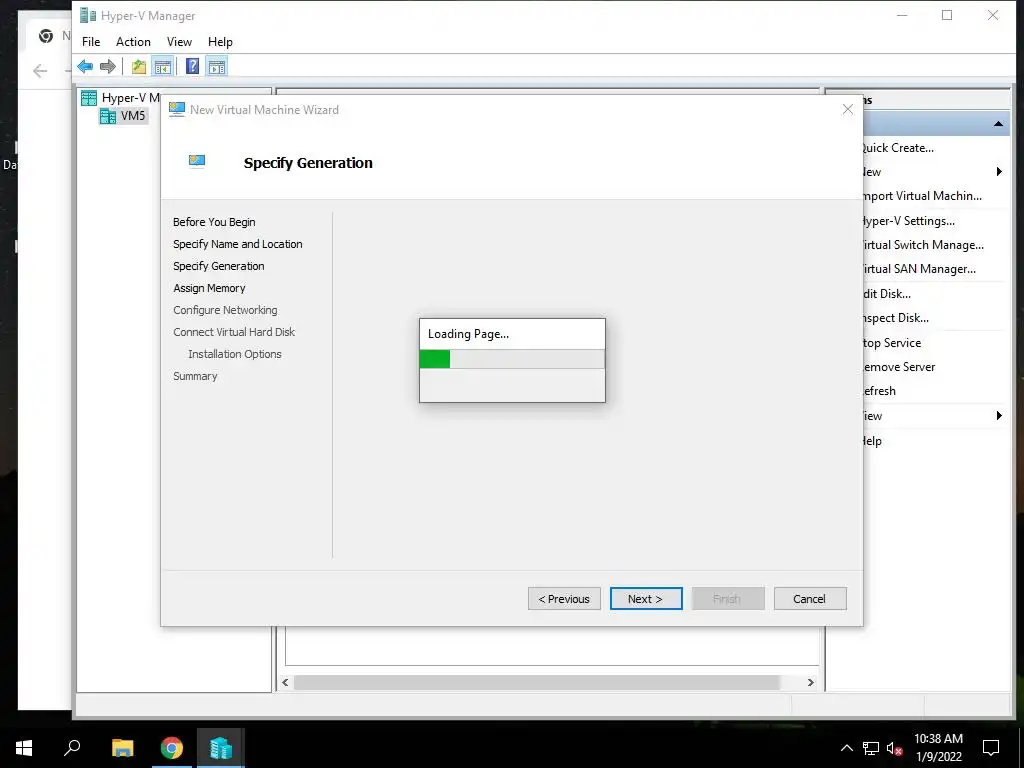Click Quick Create in the Actions pane
Image resolution: width=1024 pixels, height=768 pixels.
click(x=898, y=148)
